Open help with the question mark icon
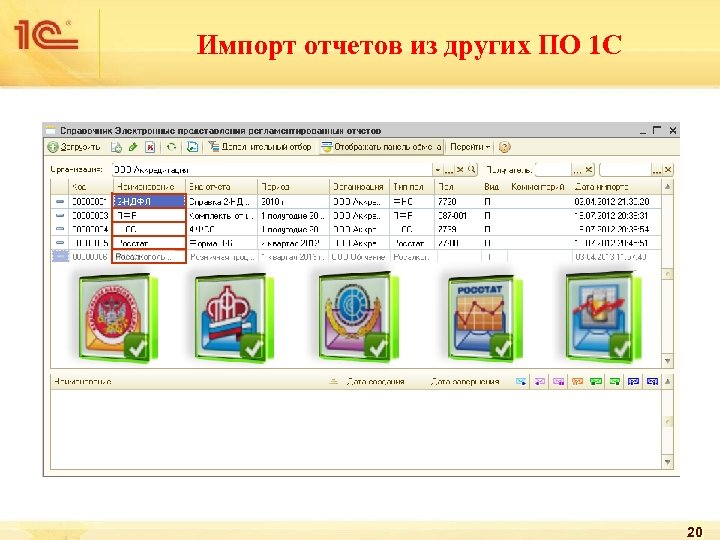 pyautogui.click(x=504, y=147)
